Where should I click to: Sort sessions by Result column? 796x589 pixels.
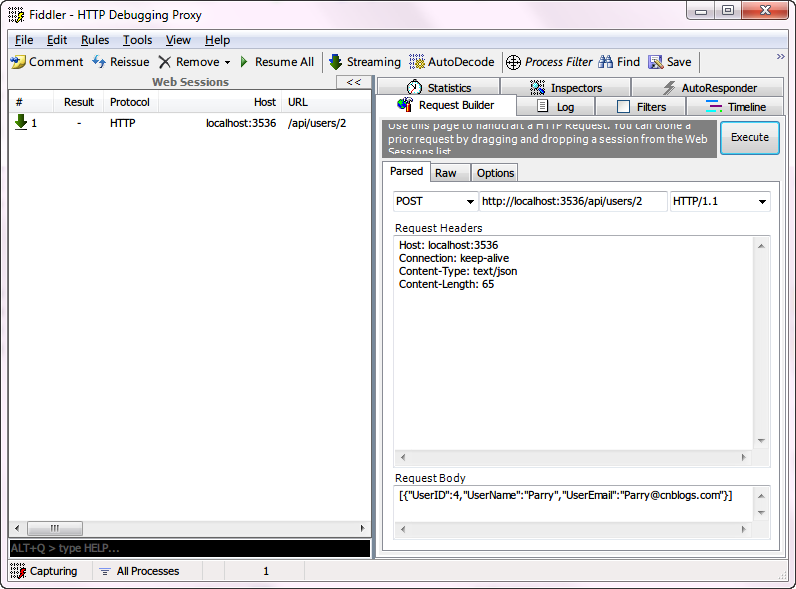[x=79, y=102]
